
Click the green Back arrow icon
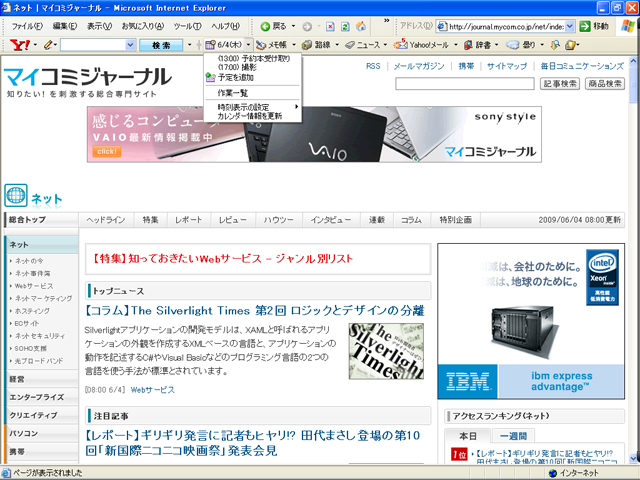pyautogui.click(x=265, y=27)
